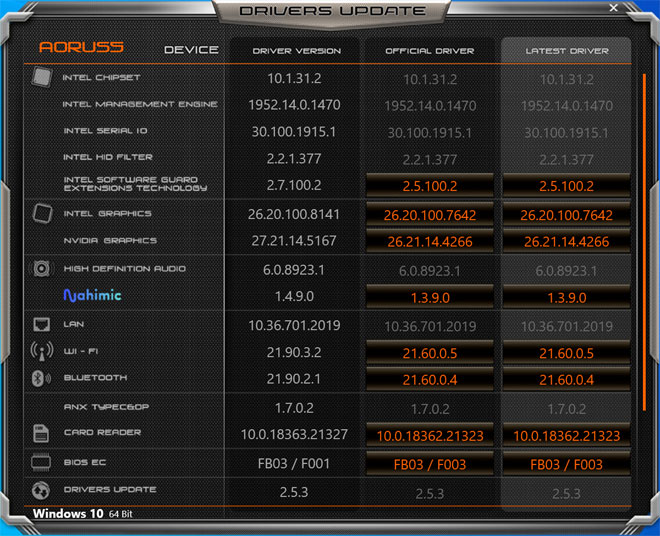Click the Wi-Fi antenna icon
Image resolution: width=660 pixels, height=536 pixels.
(x=42, y=351)
